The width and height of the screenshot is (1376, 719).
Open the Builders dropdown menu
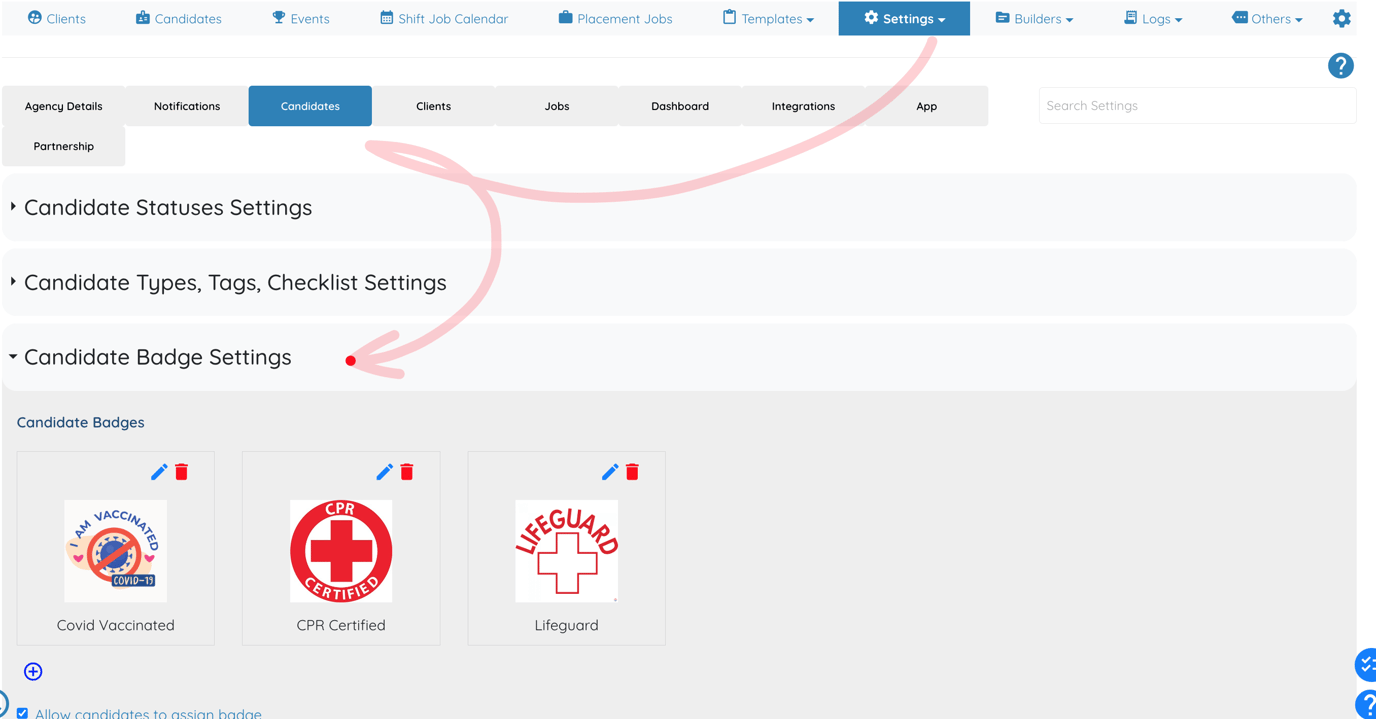pos(1035,18)
